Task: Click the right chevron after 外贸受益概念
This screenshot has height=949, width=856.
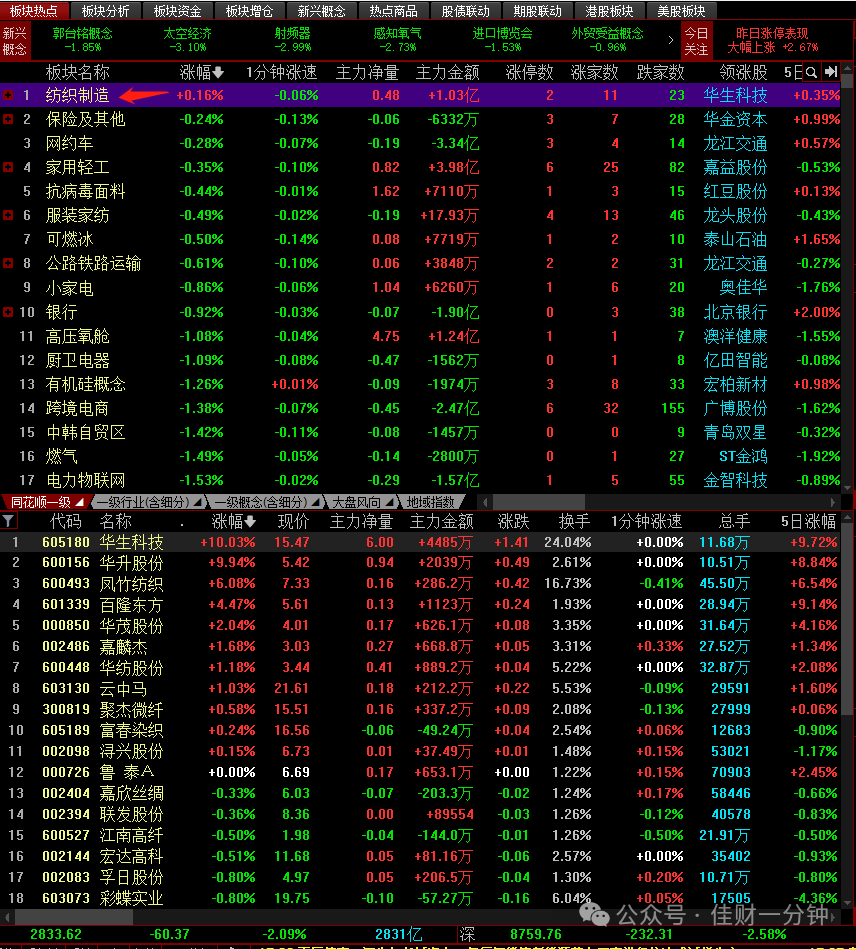Action: pyautogui.click(x=671, y=41)
